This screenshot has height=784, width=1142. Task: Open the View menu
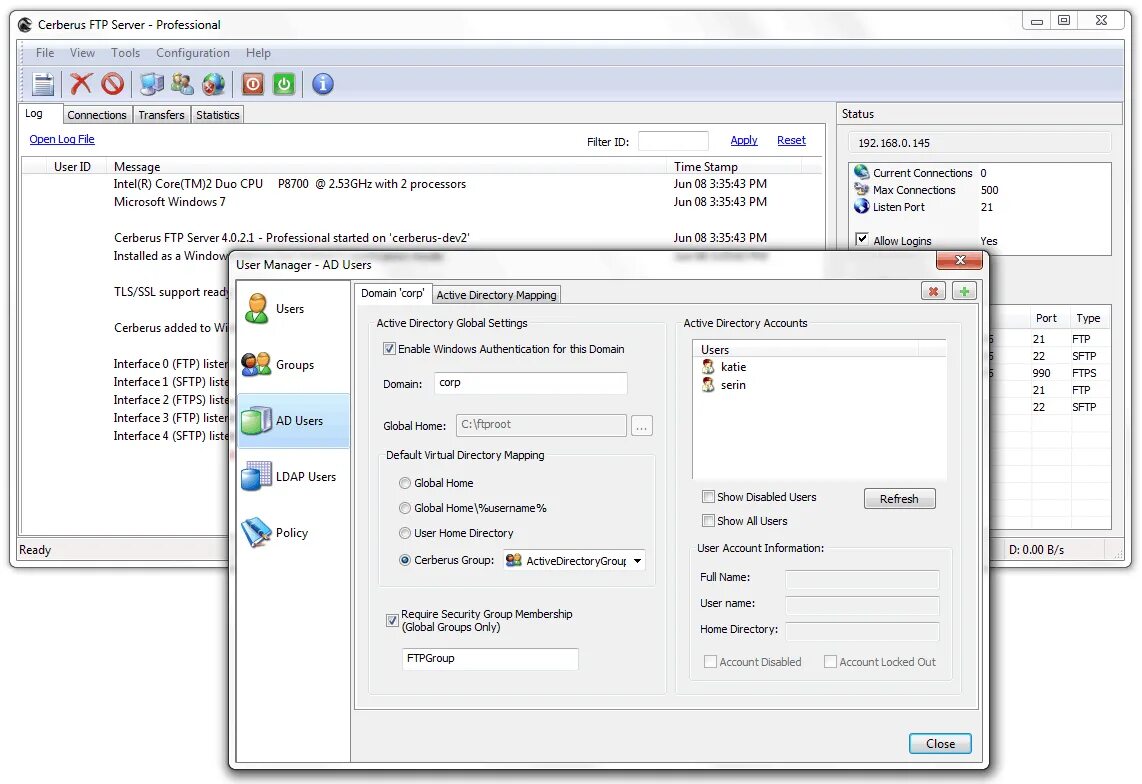[x=82, y=53]
